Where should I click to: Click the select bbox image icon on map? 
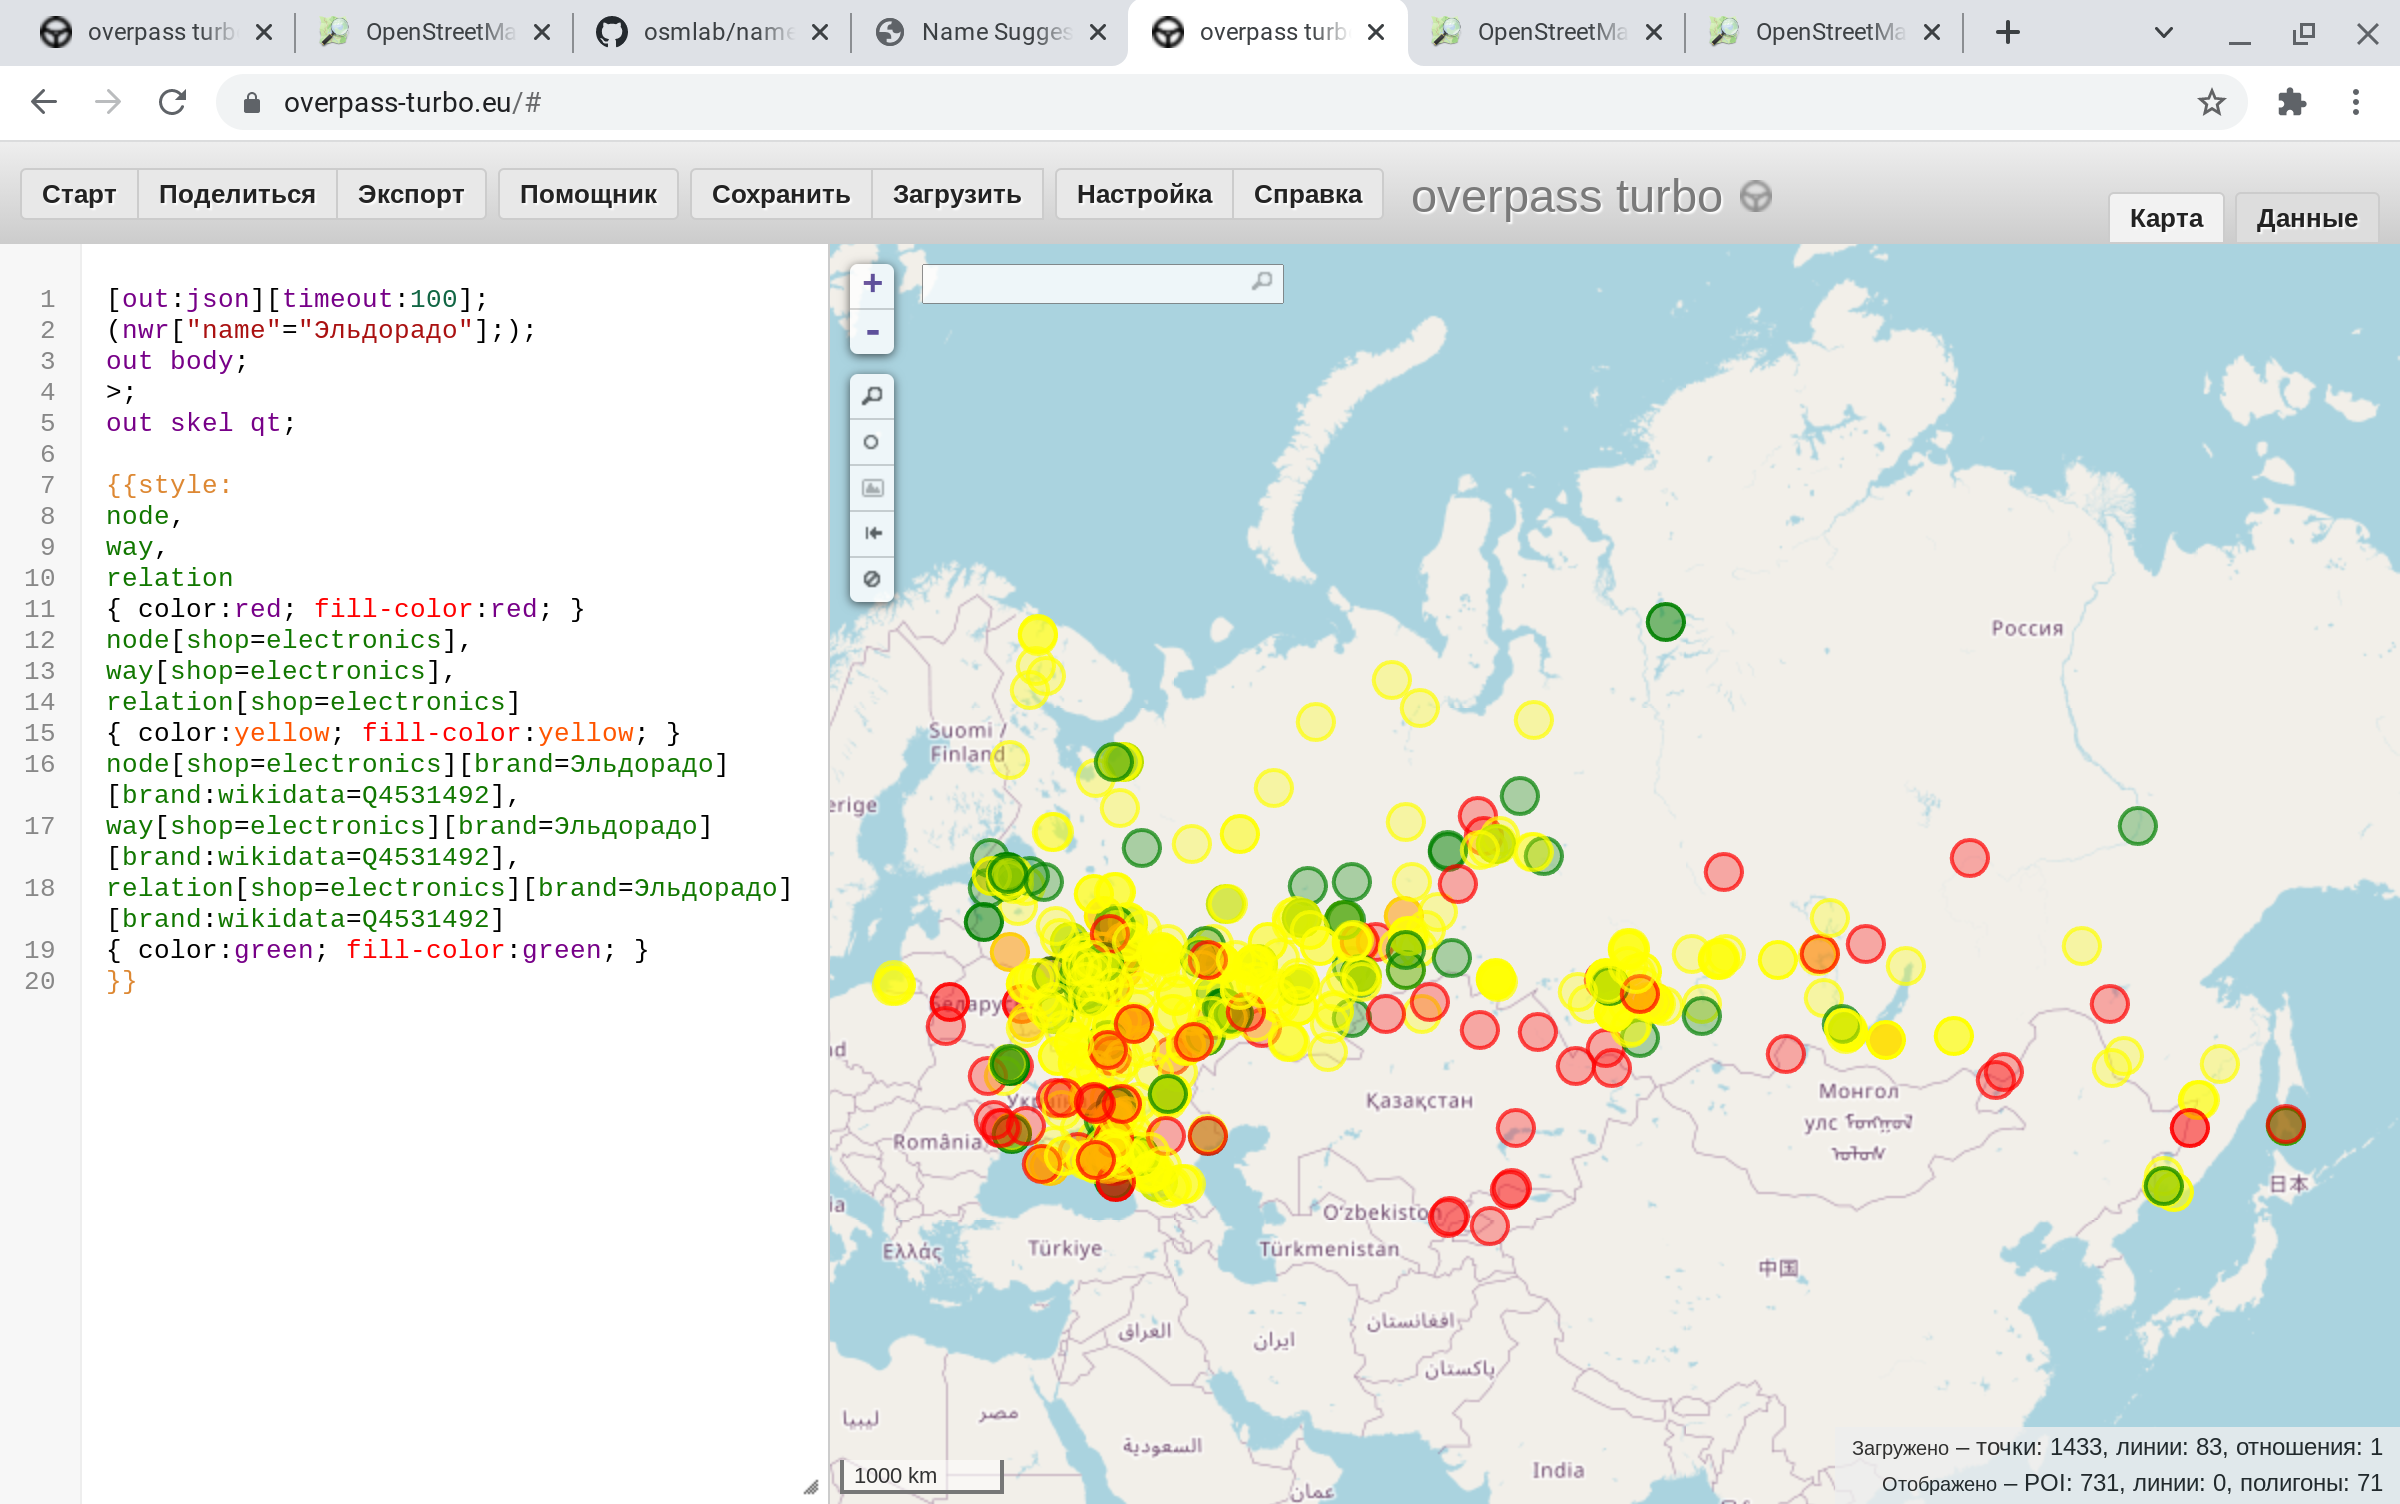[x=872, y=488]
